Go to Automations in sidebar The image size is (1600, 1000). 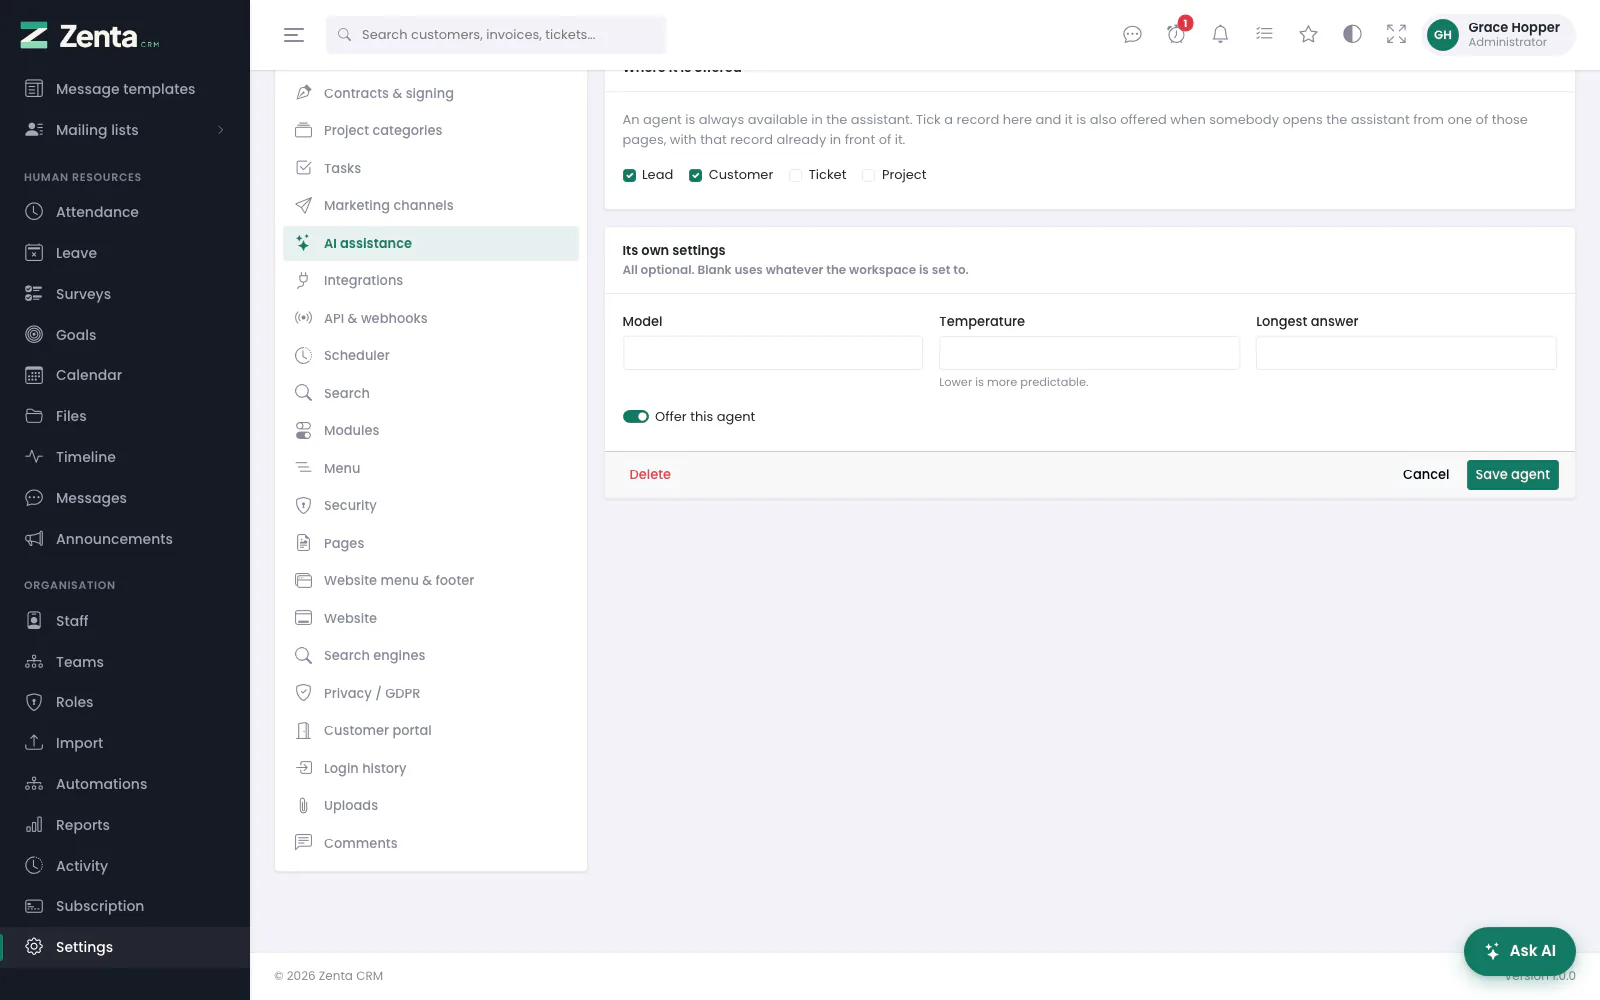[x=125, y=784]
